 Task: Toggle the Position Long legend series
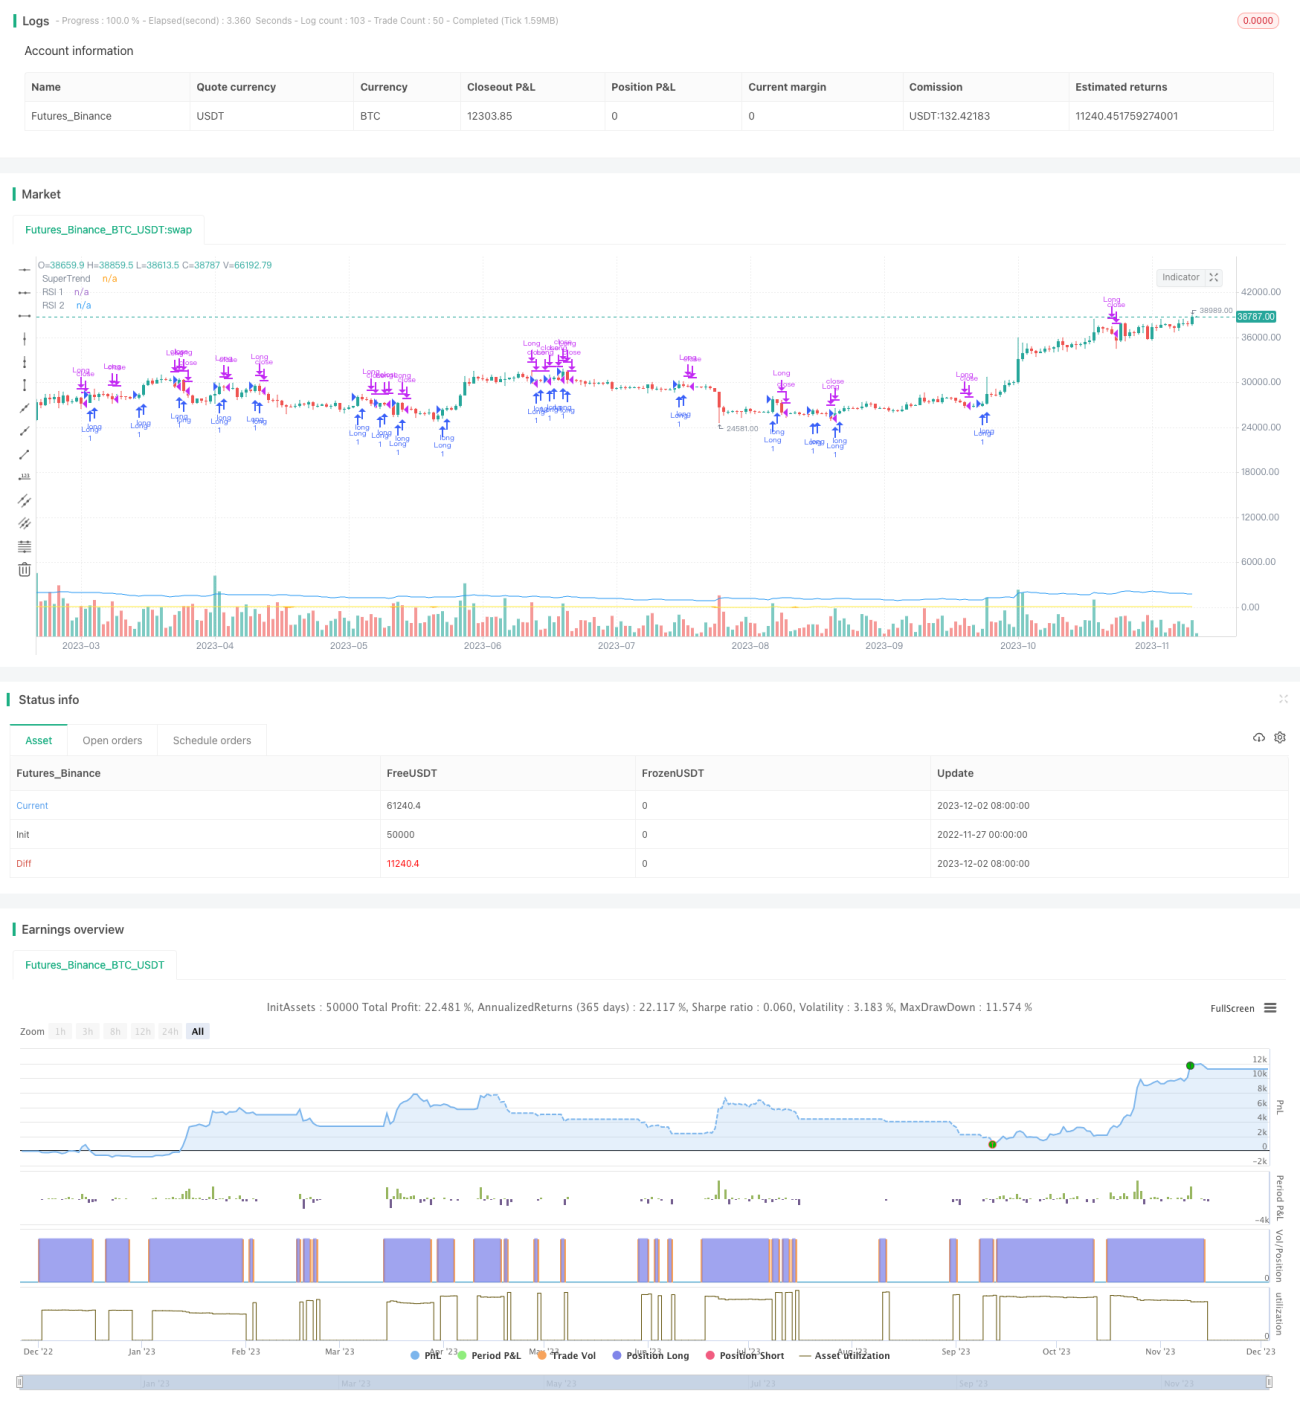651,1356
